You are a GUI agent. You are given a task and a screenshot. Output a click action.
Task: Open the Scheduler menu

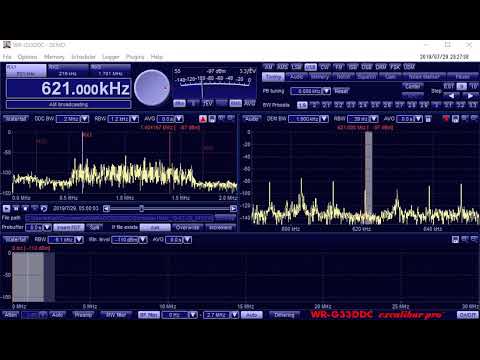click(84, 57)
